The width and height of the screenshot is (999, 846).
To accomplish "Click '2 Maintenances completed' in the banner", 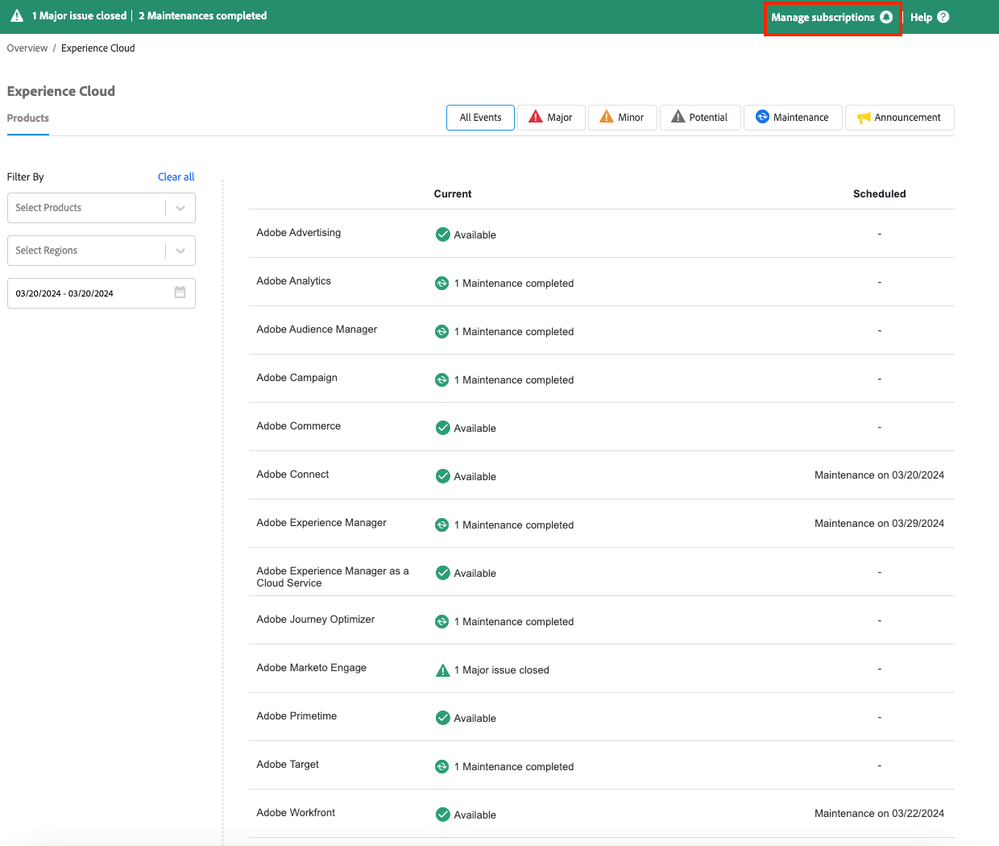I will click(x=203, y=16).
